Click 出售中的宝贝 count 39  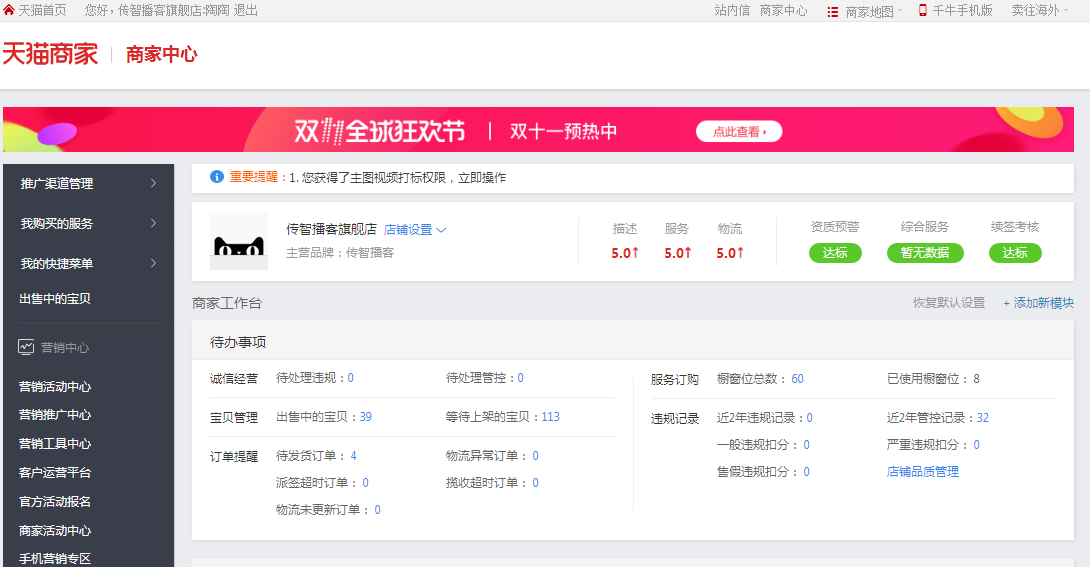(366, 416)
